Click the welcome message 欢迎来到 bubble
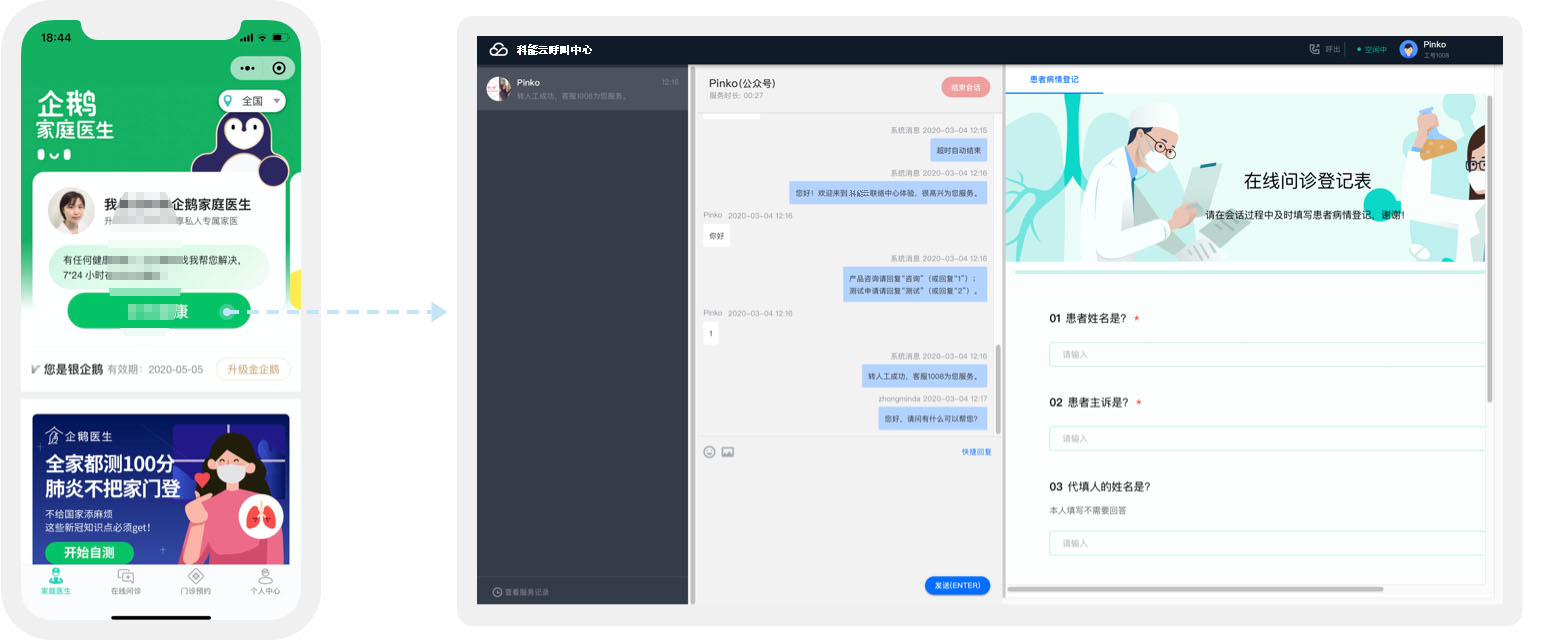This screenshot has width=1546, height=640. click(x=890, y=193)
